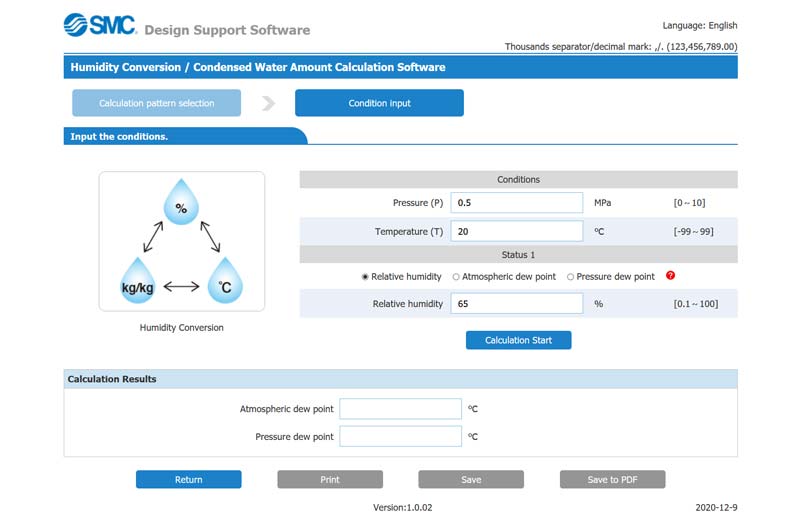Select the Atmospheric dew point option

pyautogui.click(x=456, y=277)
